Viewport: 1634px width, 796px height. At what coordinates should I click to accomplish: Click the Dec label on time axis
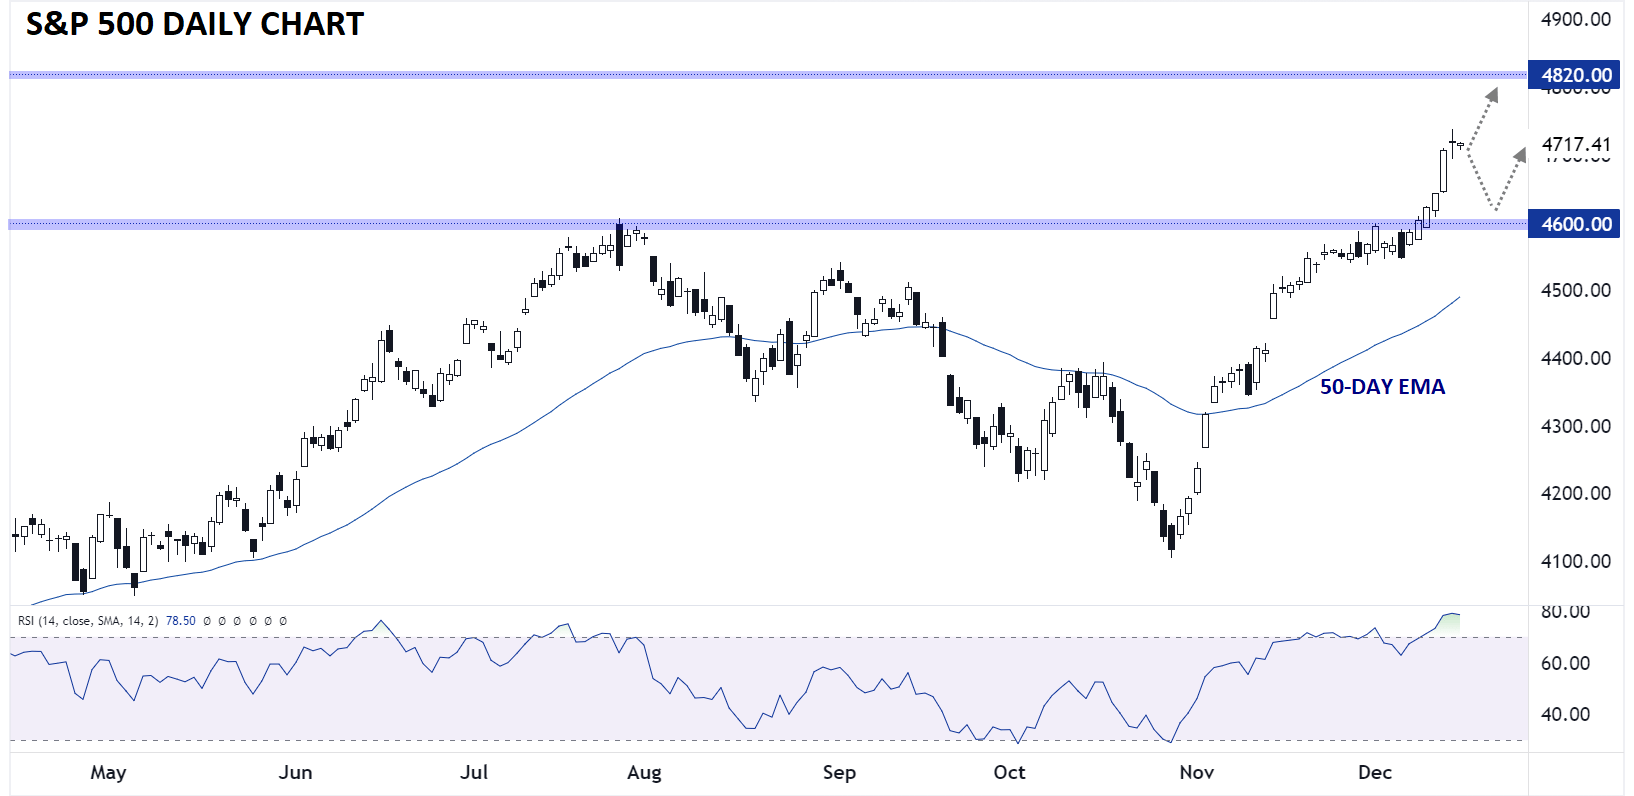(1375, 772)
